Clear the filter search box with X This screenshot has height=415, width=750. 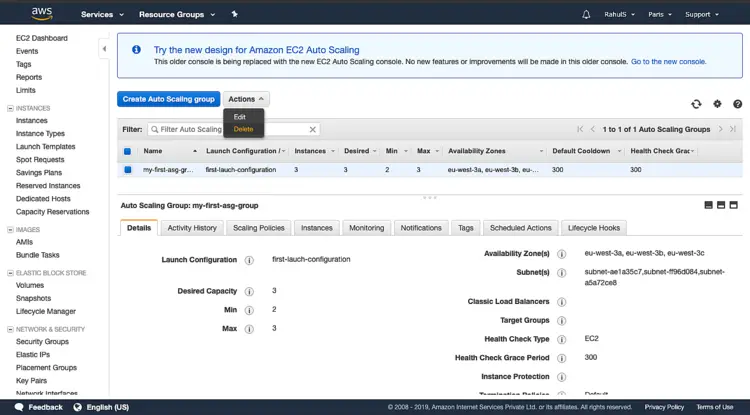pyautogui.click(x=312, y=129)
